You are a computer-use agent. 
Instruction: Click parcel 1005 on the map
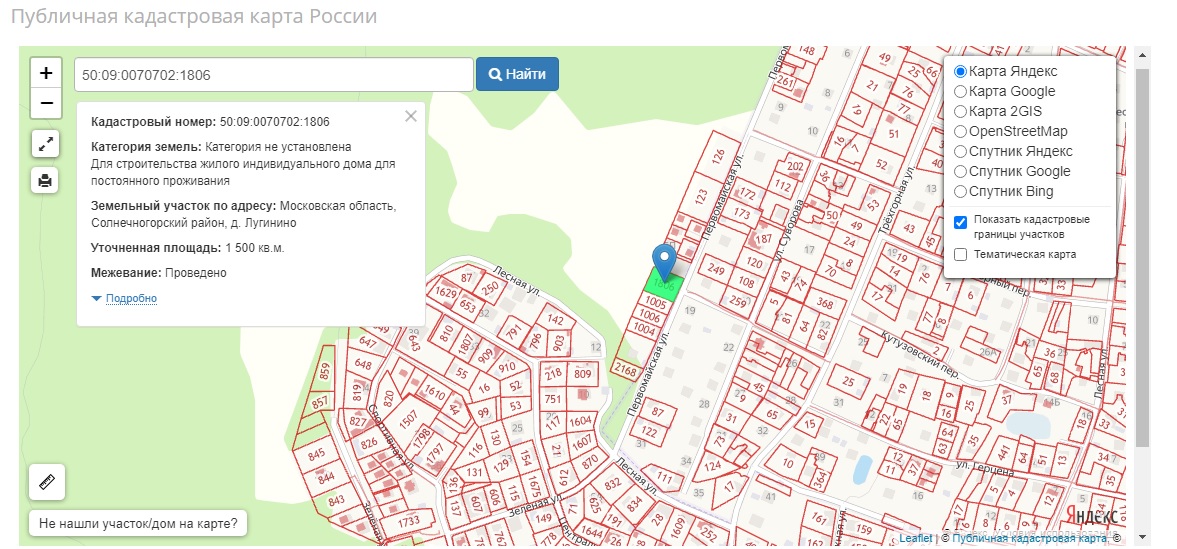point(656,303)
